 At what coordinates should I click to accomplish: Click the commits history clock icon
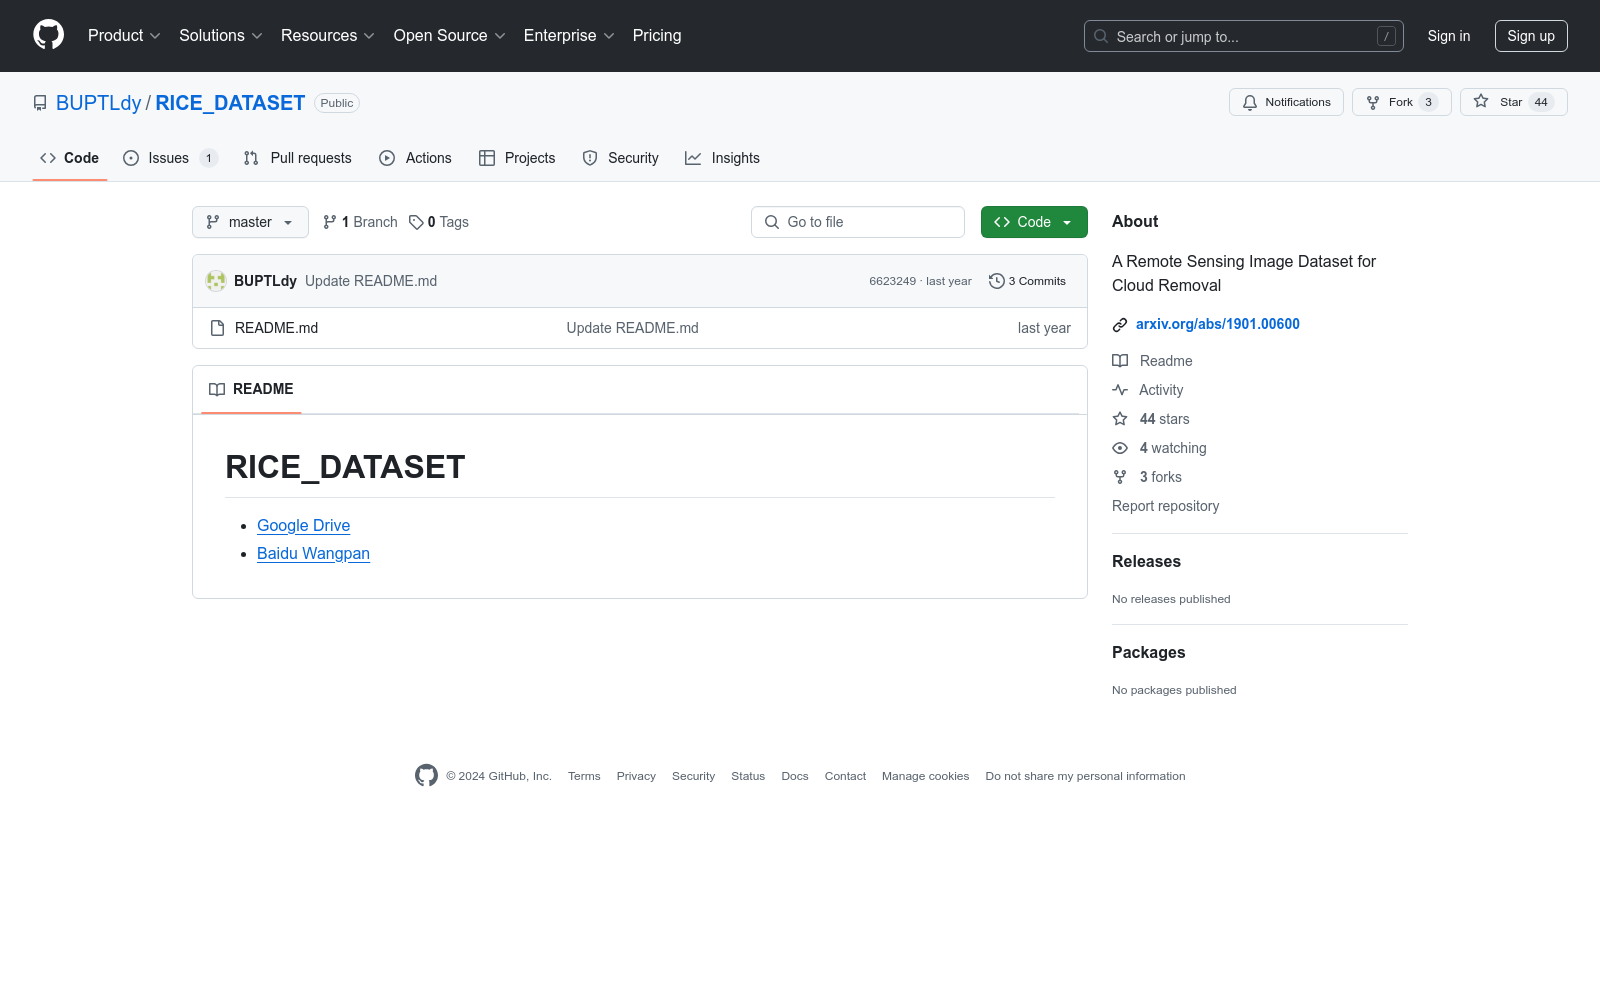[x=996, y=281]
